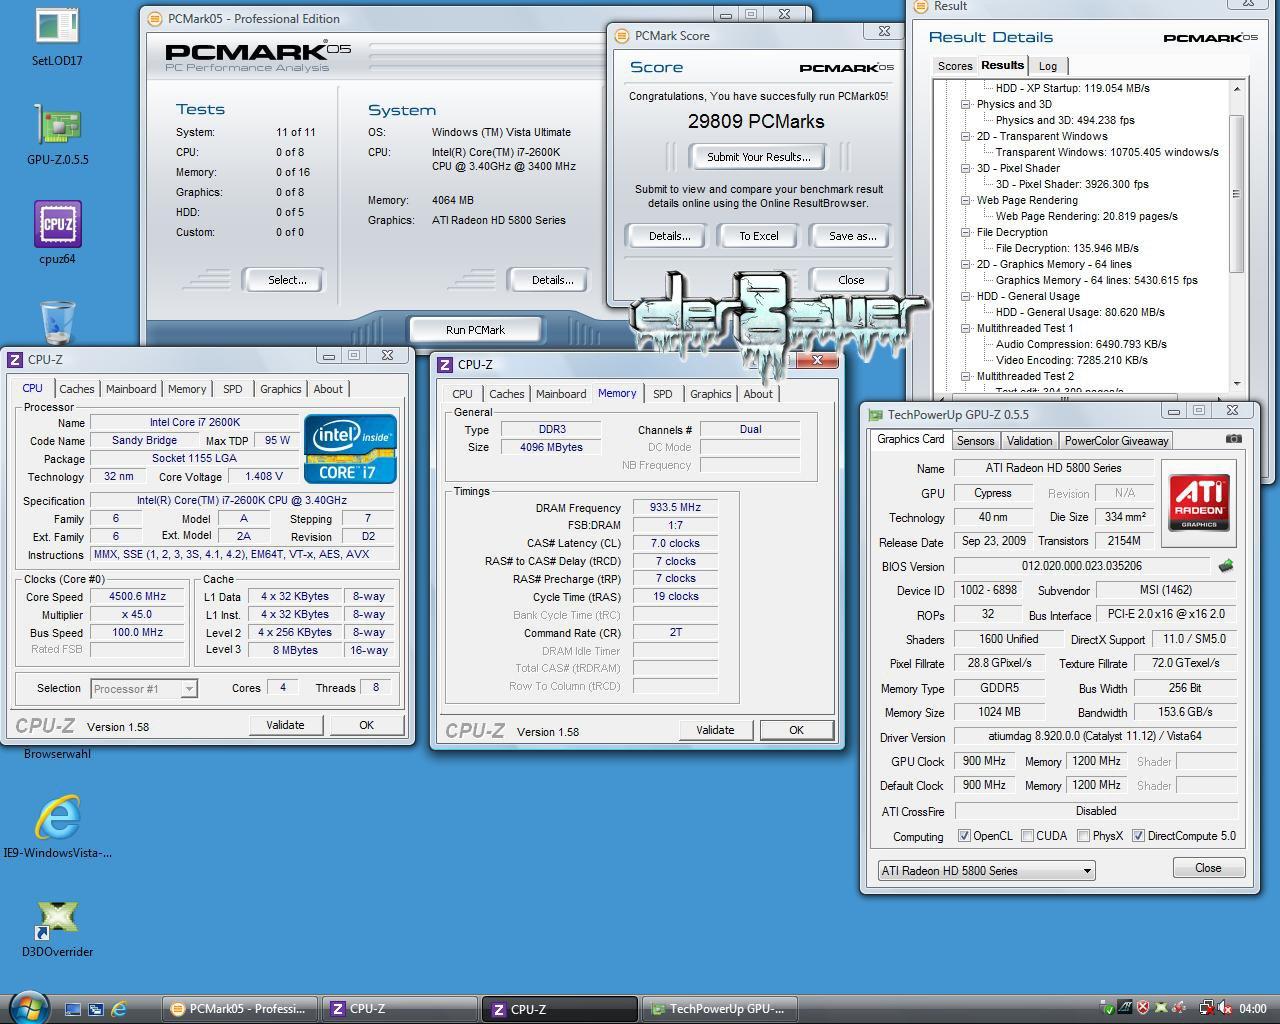Toggle the OpenCL checkbox in GPU-Z
This screenshot has height=1024, width=1280.
click(x=964, y=836)
